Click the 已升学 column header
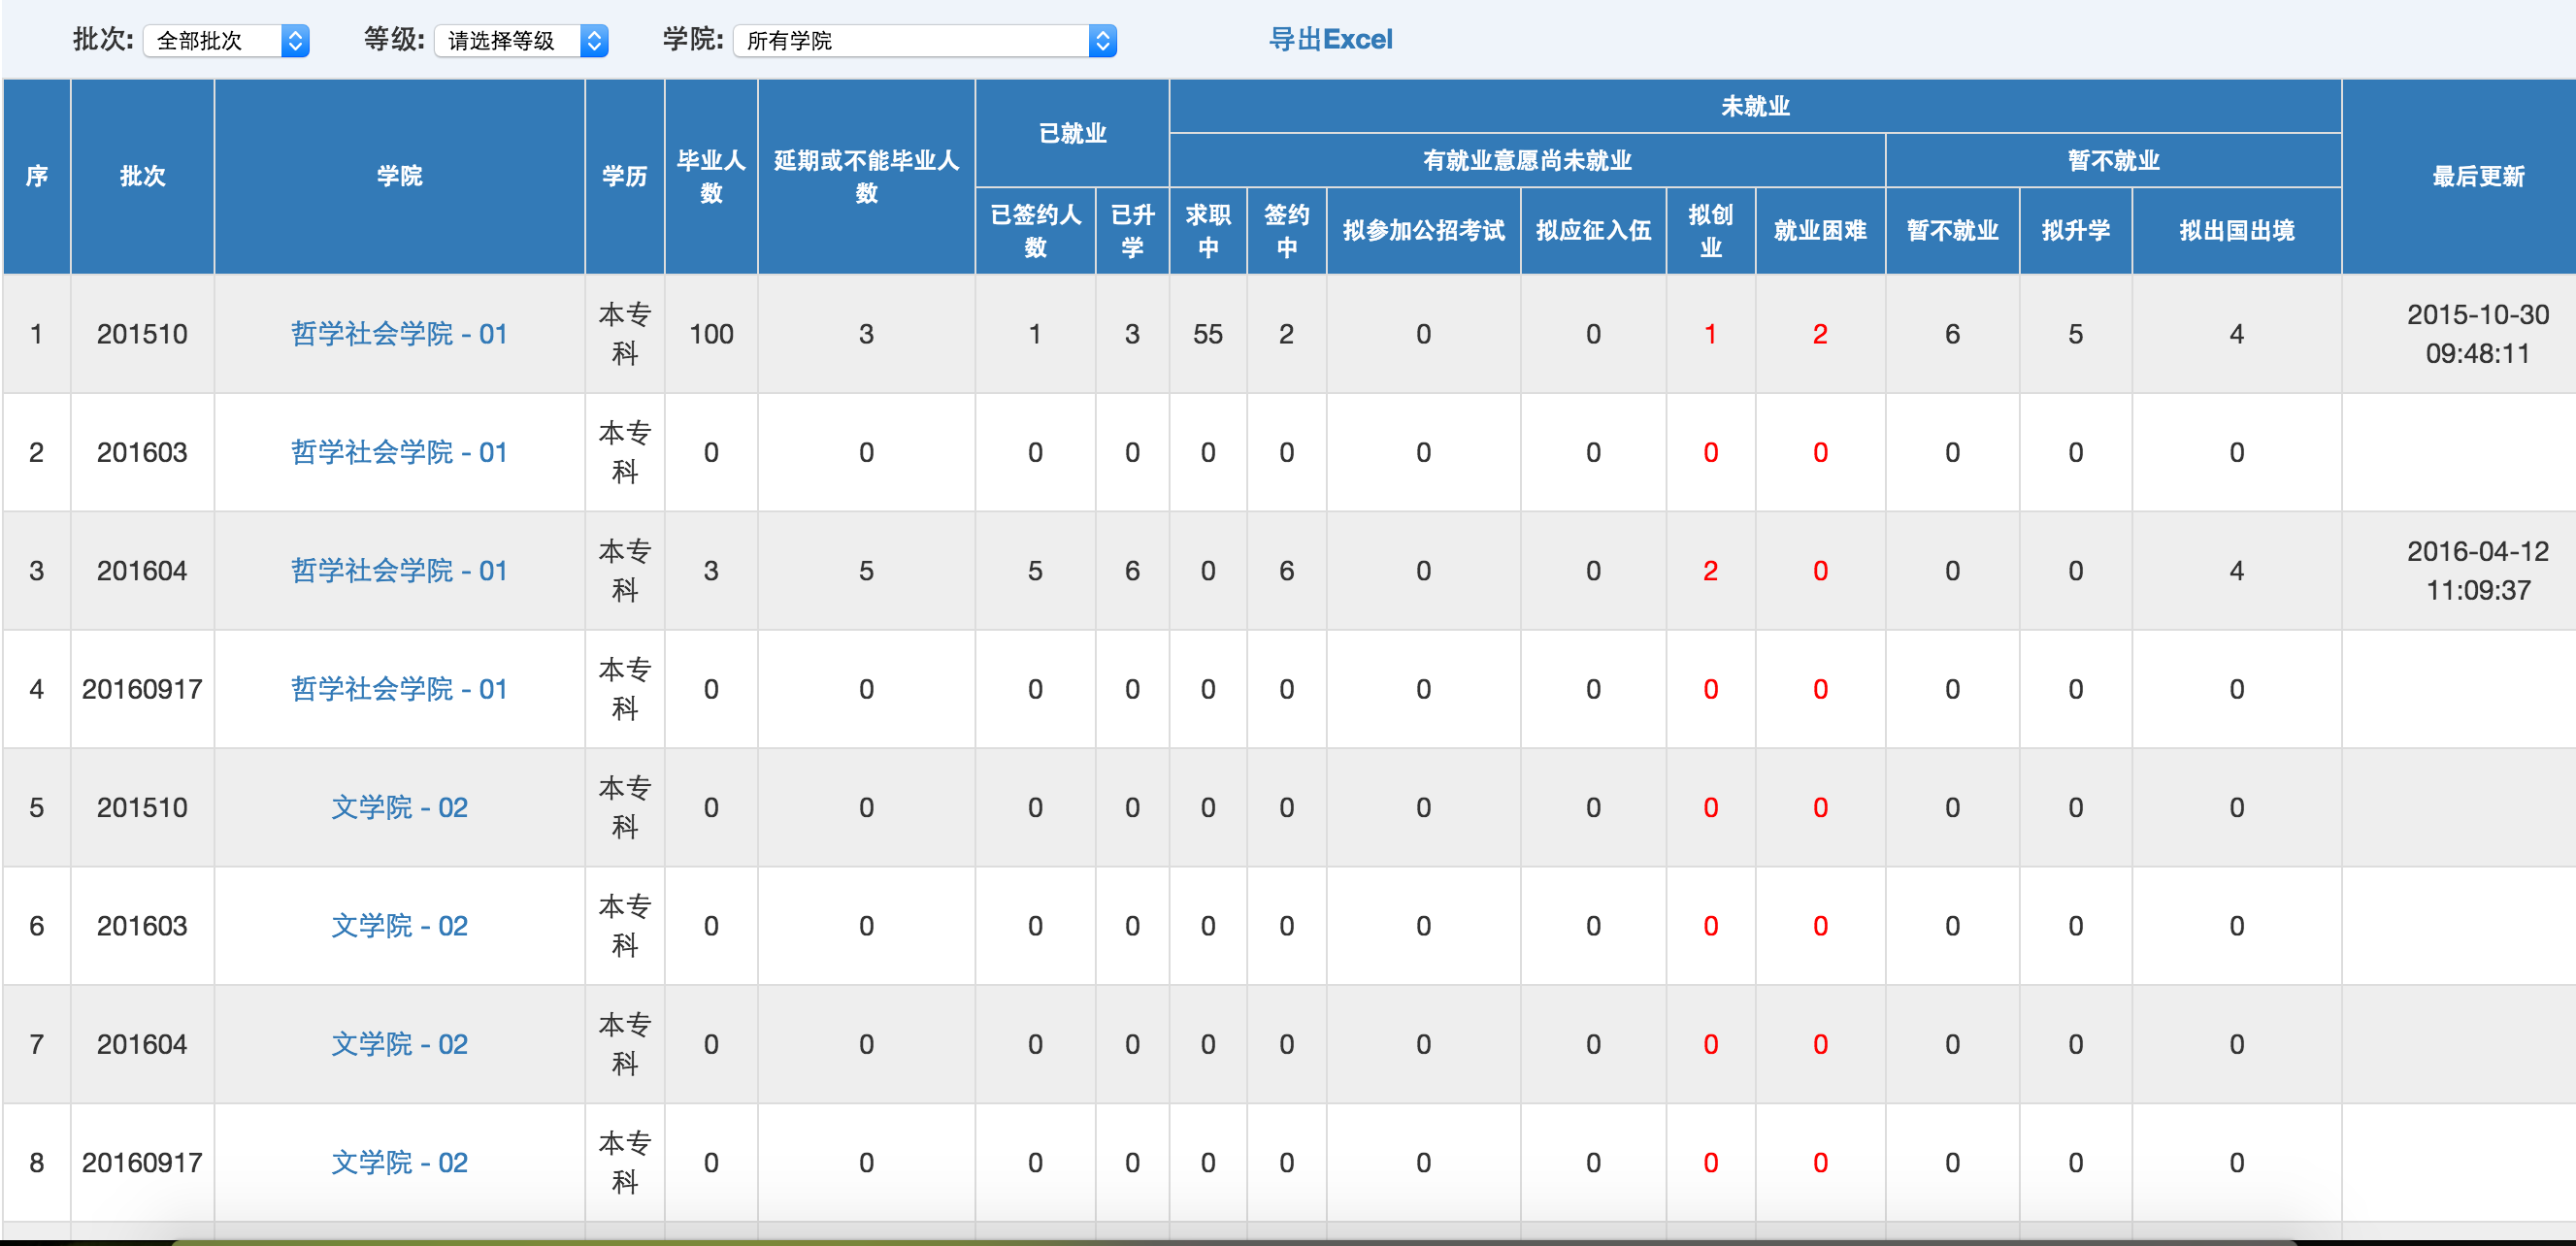The width and height of the screenshot is (2576, 1246). coord(1132,231)
